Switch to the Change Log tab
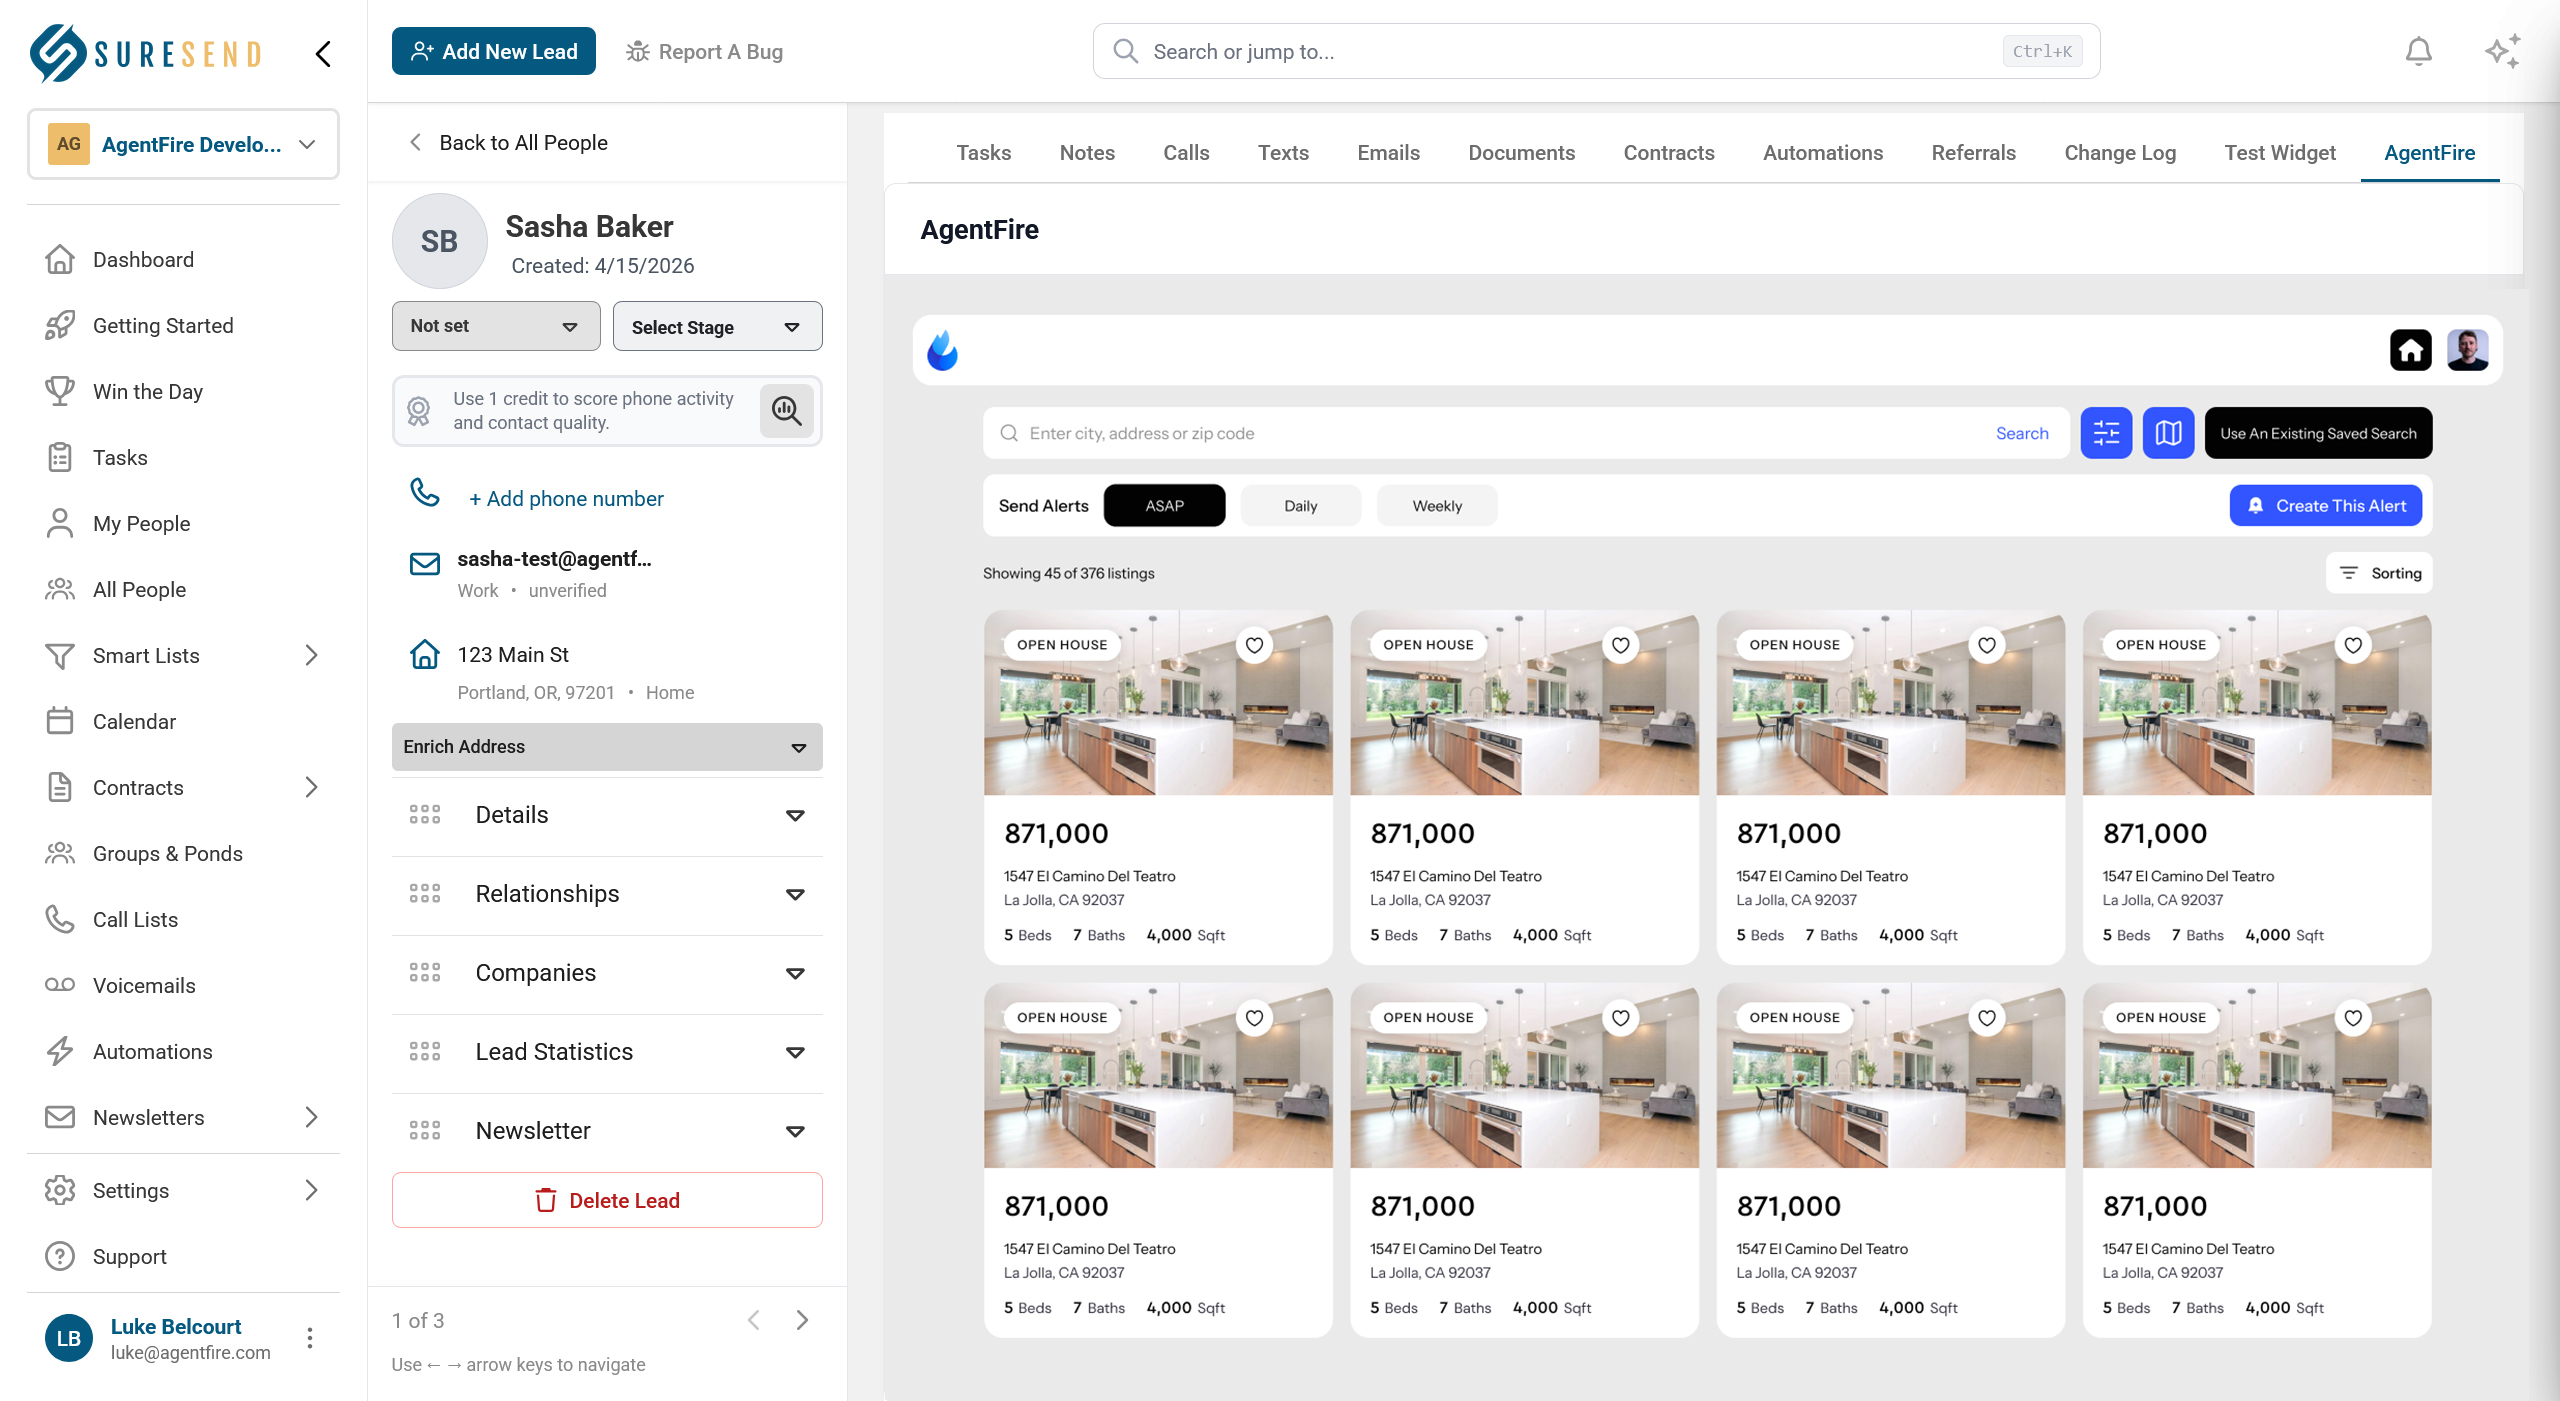2560x1401 pixels. [x=2120, y=153]
